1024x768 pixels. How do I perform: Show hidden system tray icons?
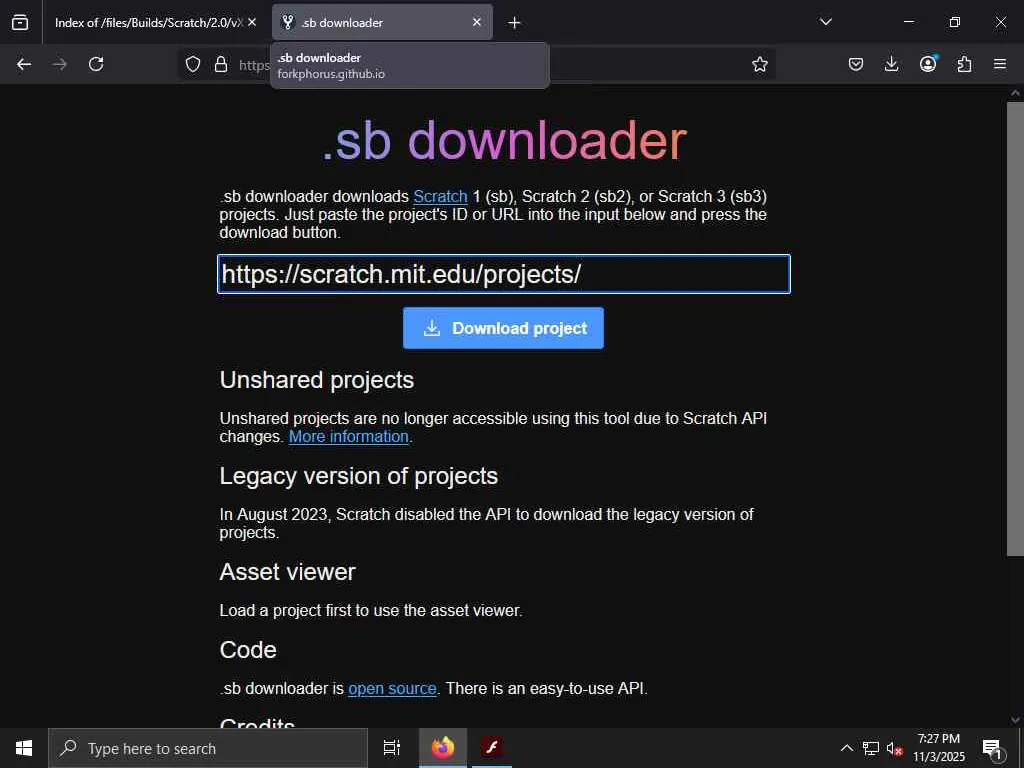[x=846, y=748]
